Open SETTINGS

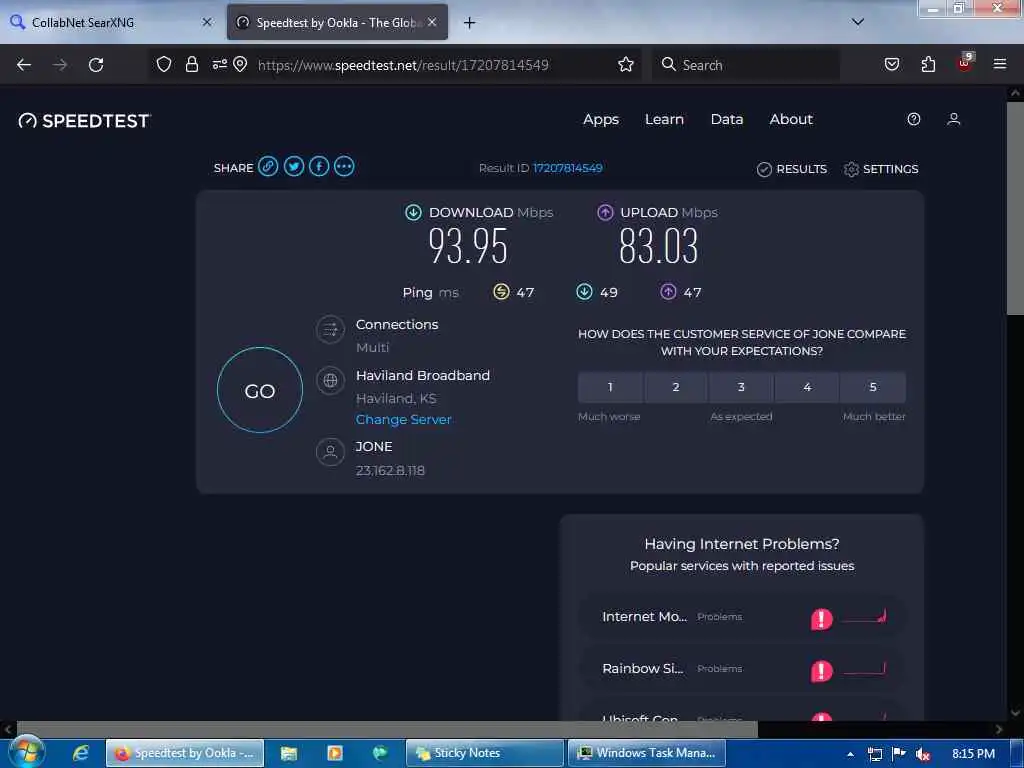point(881,169)
